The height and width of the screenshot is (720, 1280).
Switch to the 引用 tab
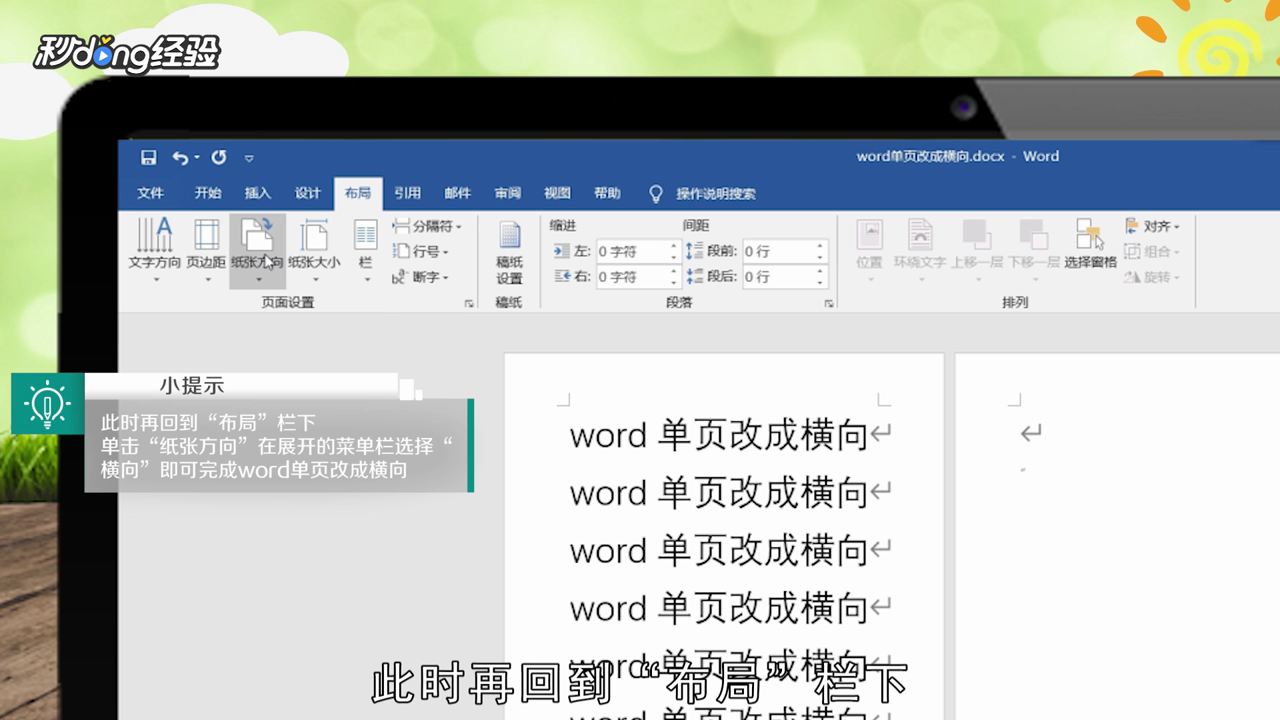coord(407,193)
